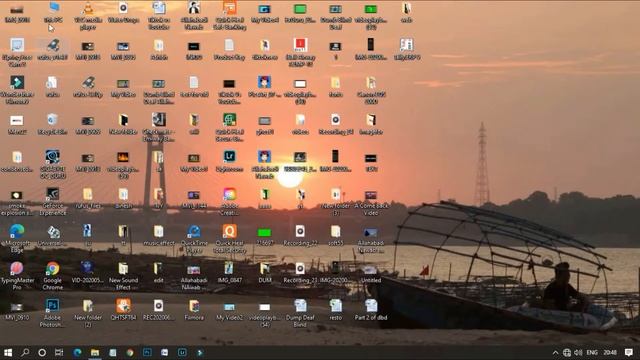Select the Recording_22 file icon
The image size is (640, 360).
point(300,236)
